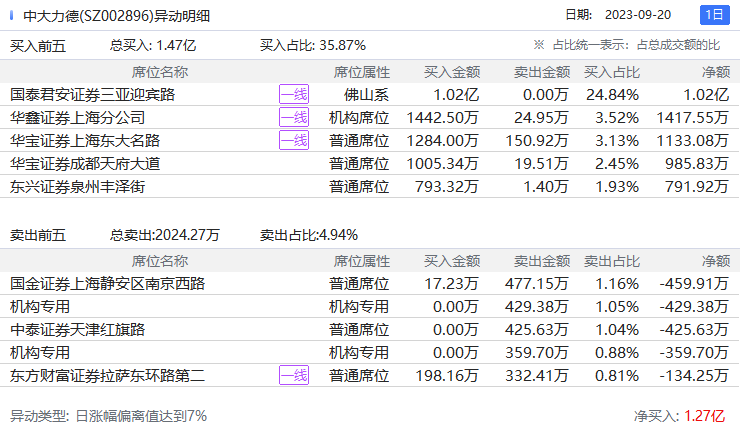Screen dimensions: 740x430
Task: Click the 席位属性 header in sell table
Action: pyautogui.click(x=362, y=261)
